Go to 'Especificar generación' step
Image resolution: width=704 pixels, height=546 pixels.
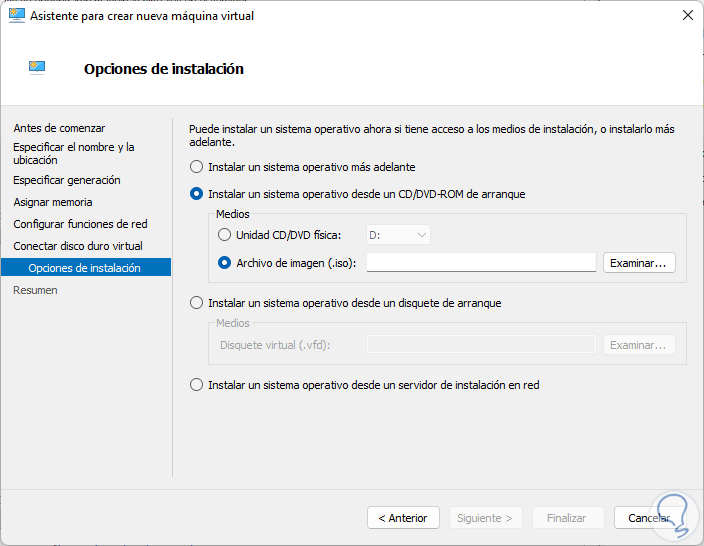(x=67, y=180)
